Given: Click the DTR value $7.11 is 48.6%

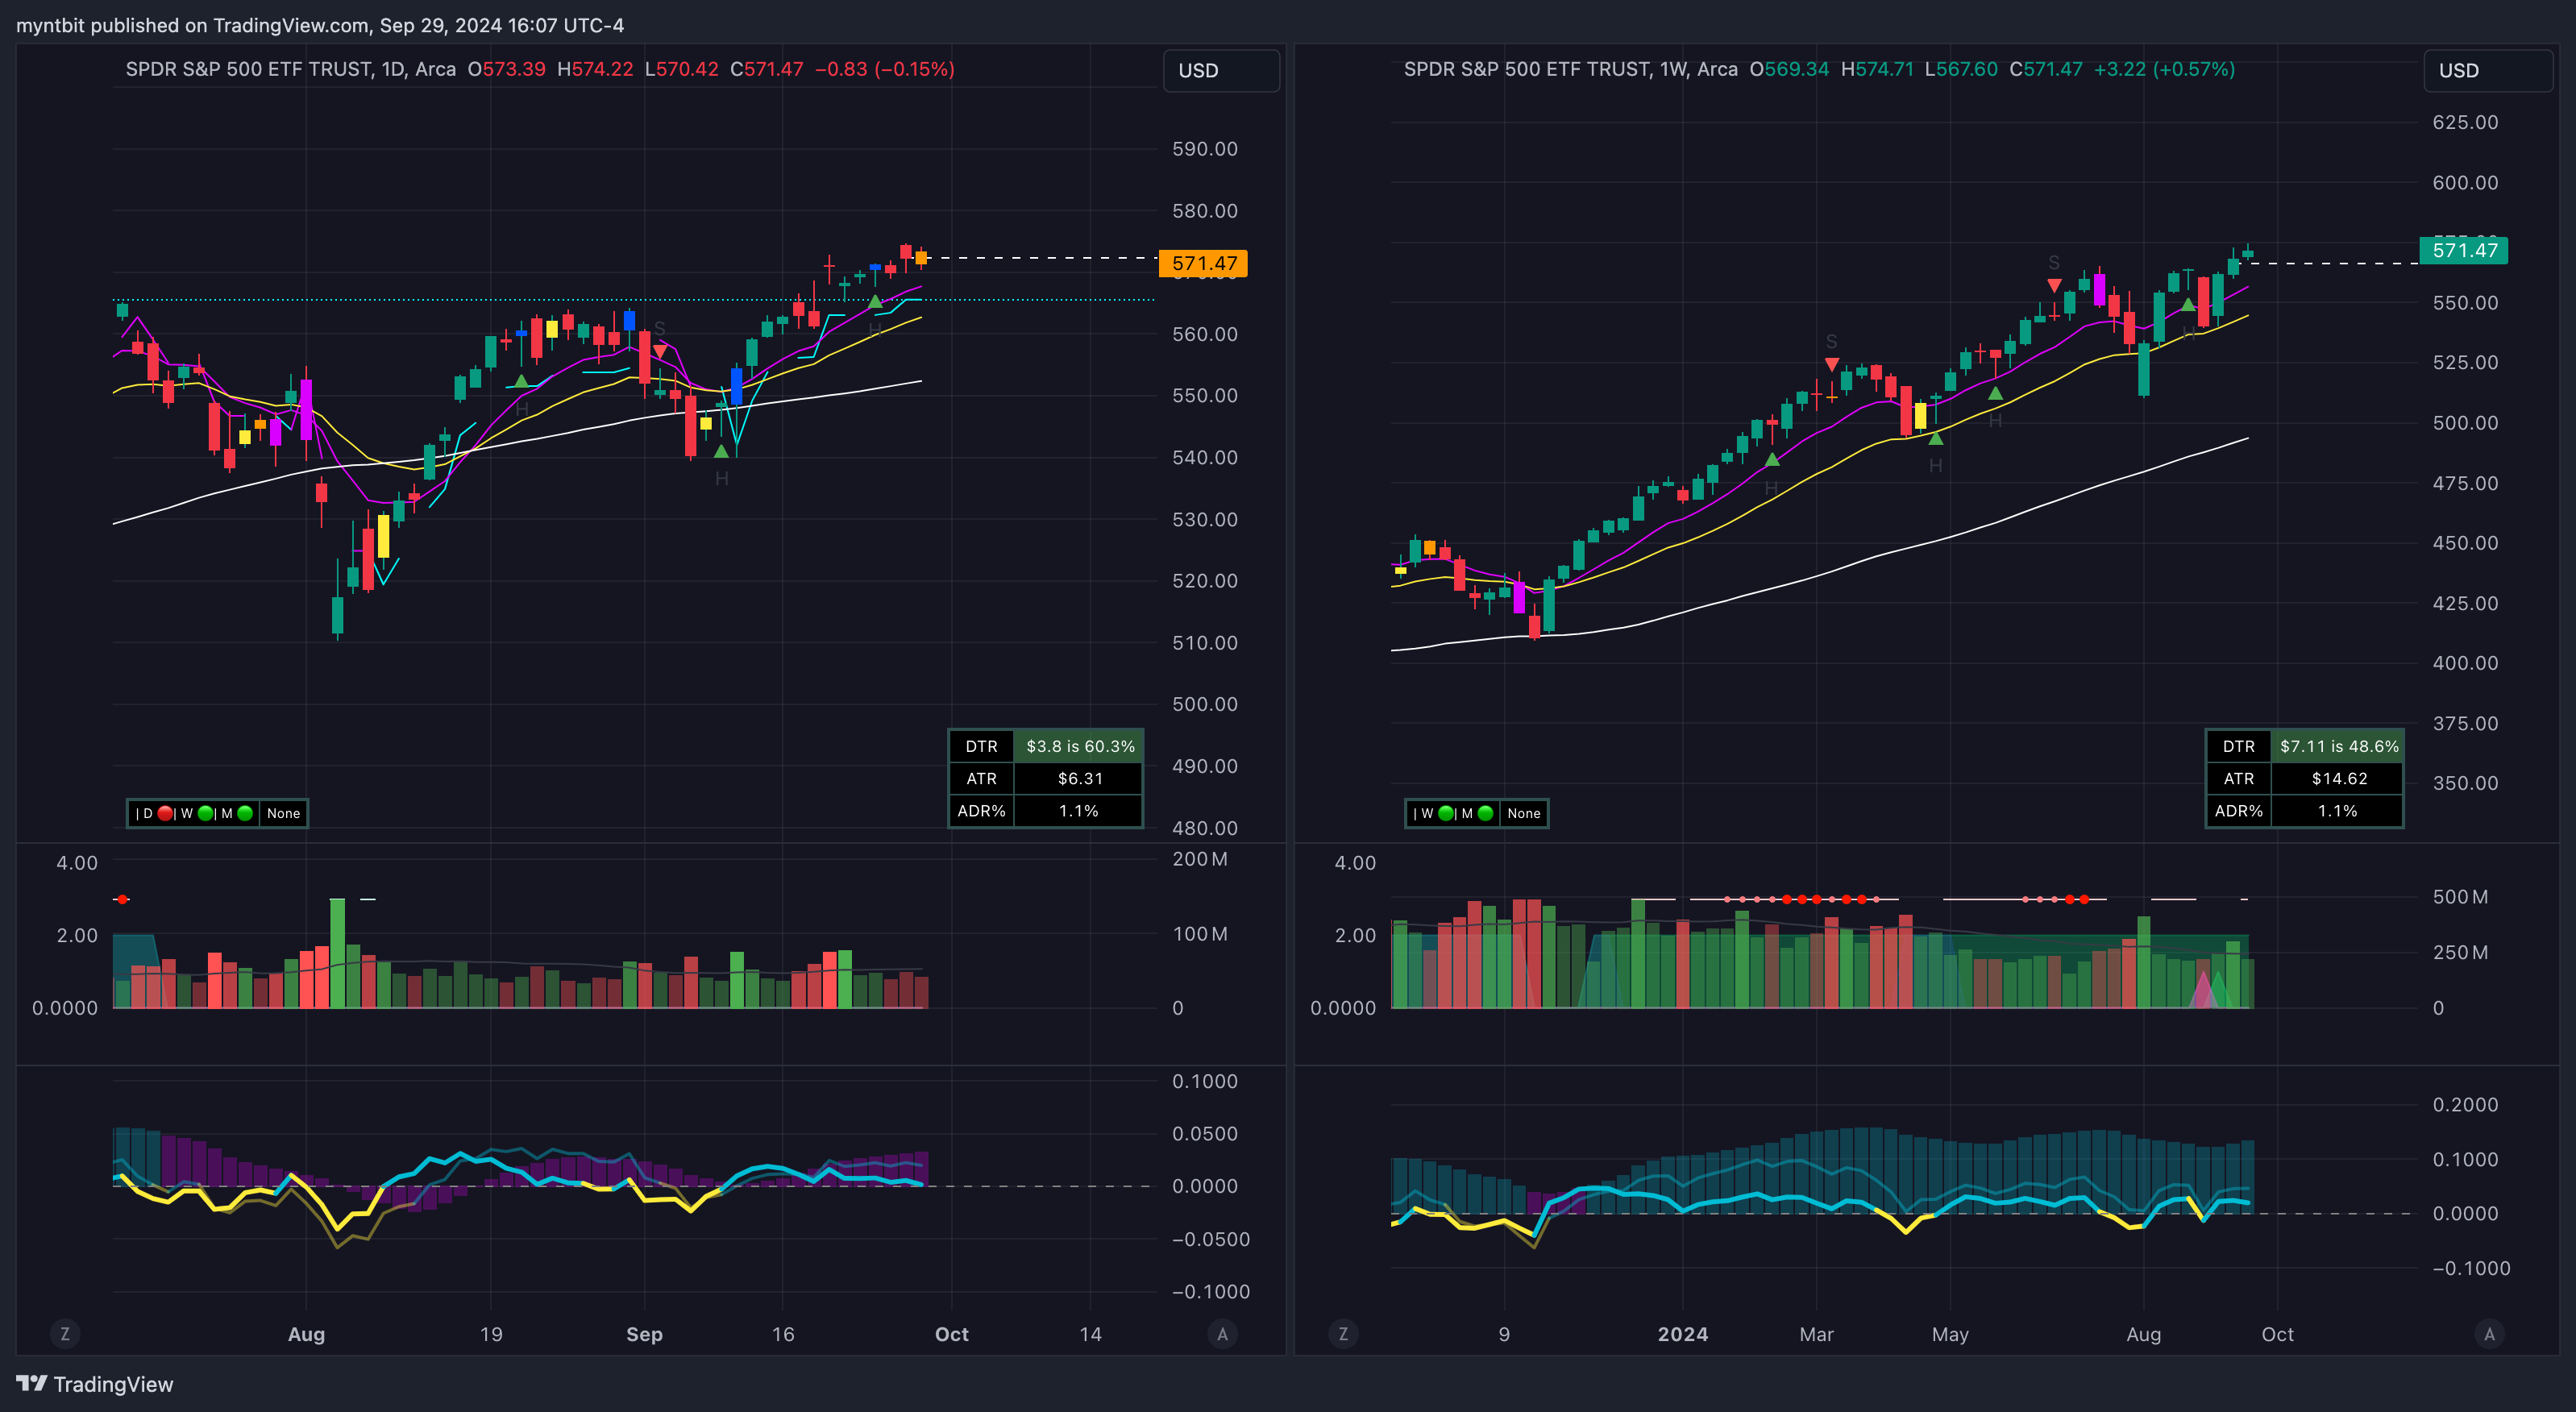Looking at the screenshot, I should pos(2338,746).
